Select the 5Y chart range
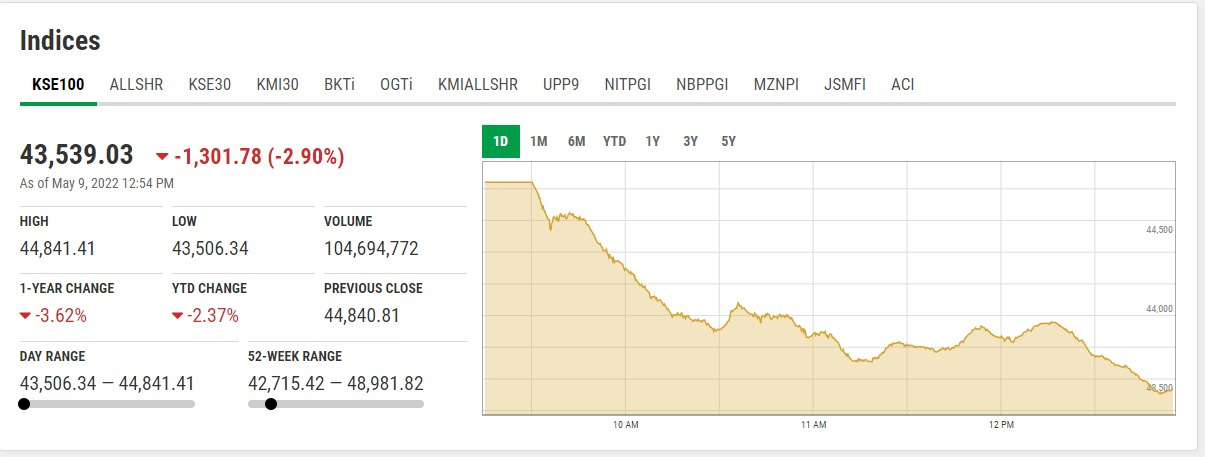 pyautogui.click(x=728, y=142)
